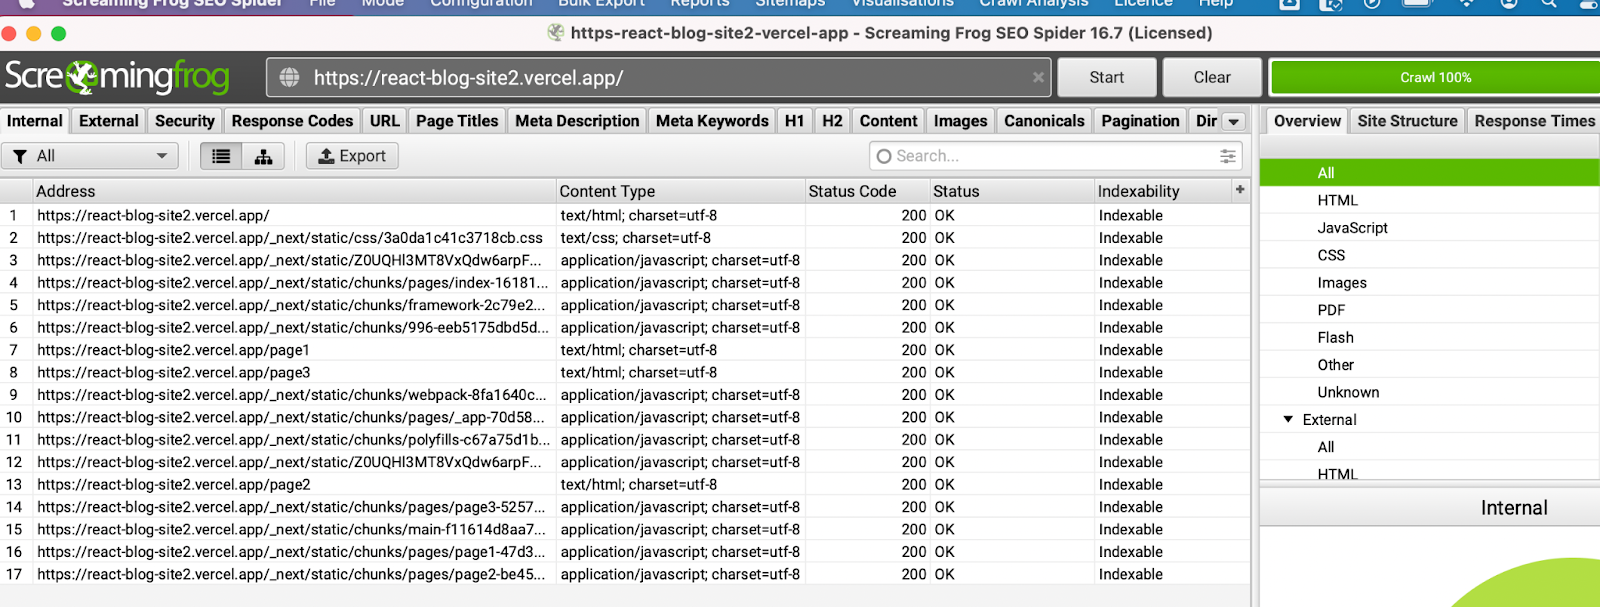Image resolution: width=1600 pixels, height=607 pixels.
Task: Focus the URL input field
Action: [660, 77]
